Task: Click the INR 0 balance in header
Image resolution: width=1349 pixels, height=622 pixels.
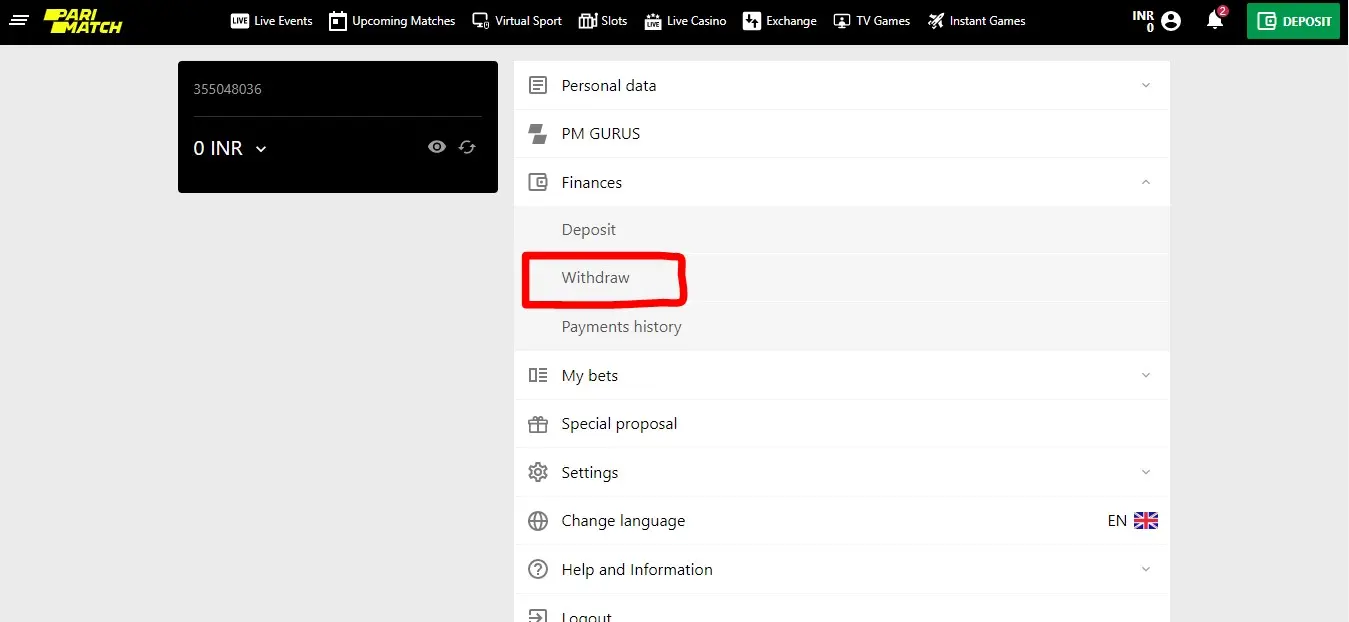Action: [1143, 21]
